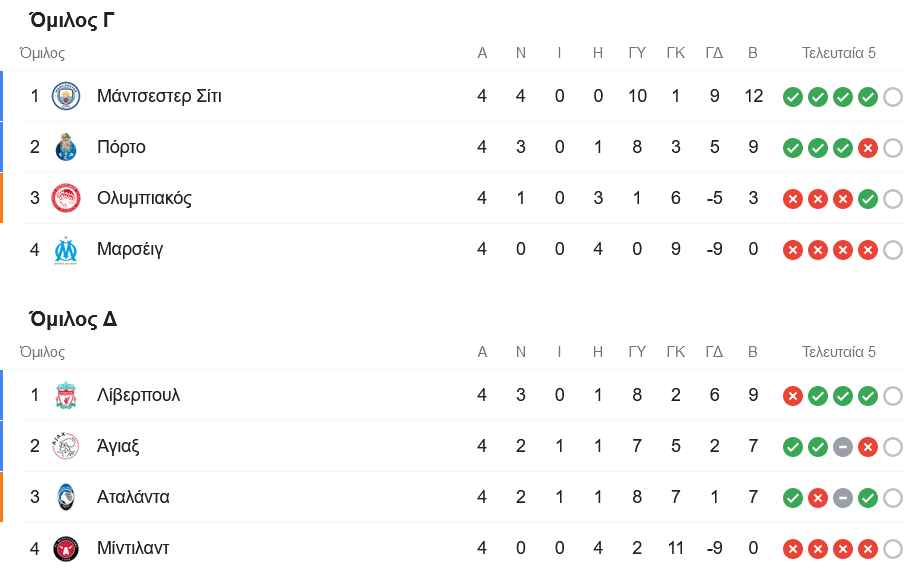
Task: Click Porto's red loss result icon
Action: pos(868,148)
